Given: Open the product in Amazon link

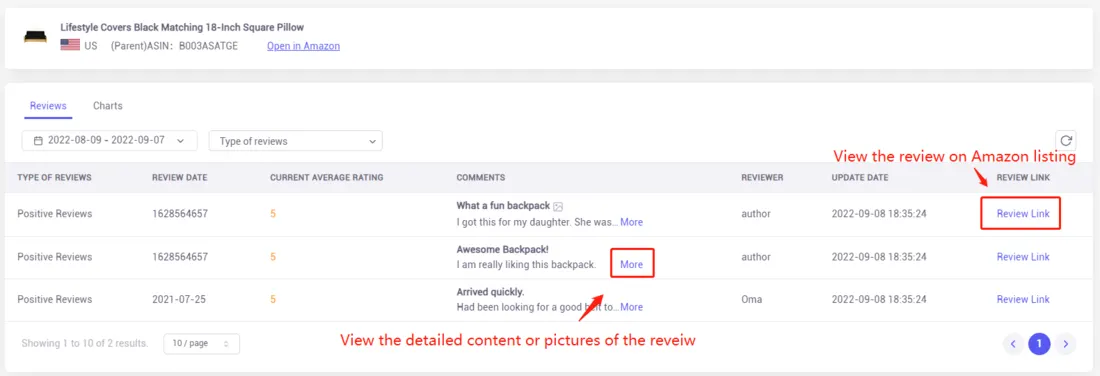Looking at the screenshot, I should tap(303, 46).
